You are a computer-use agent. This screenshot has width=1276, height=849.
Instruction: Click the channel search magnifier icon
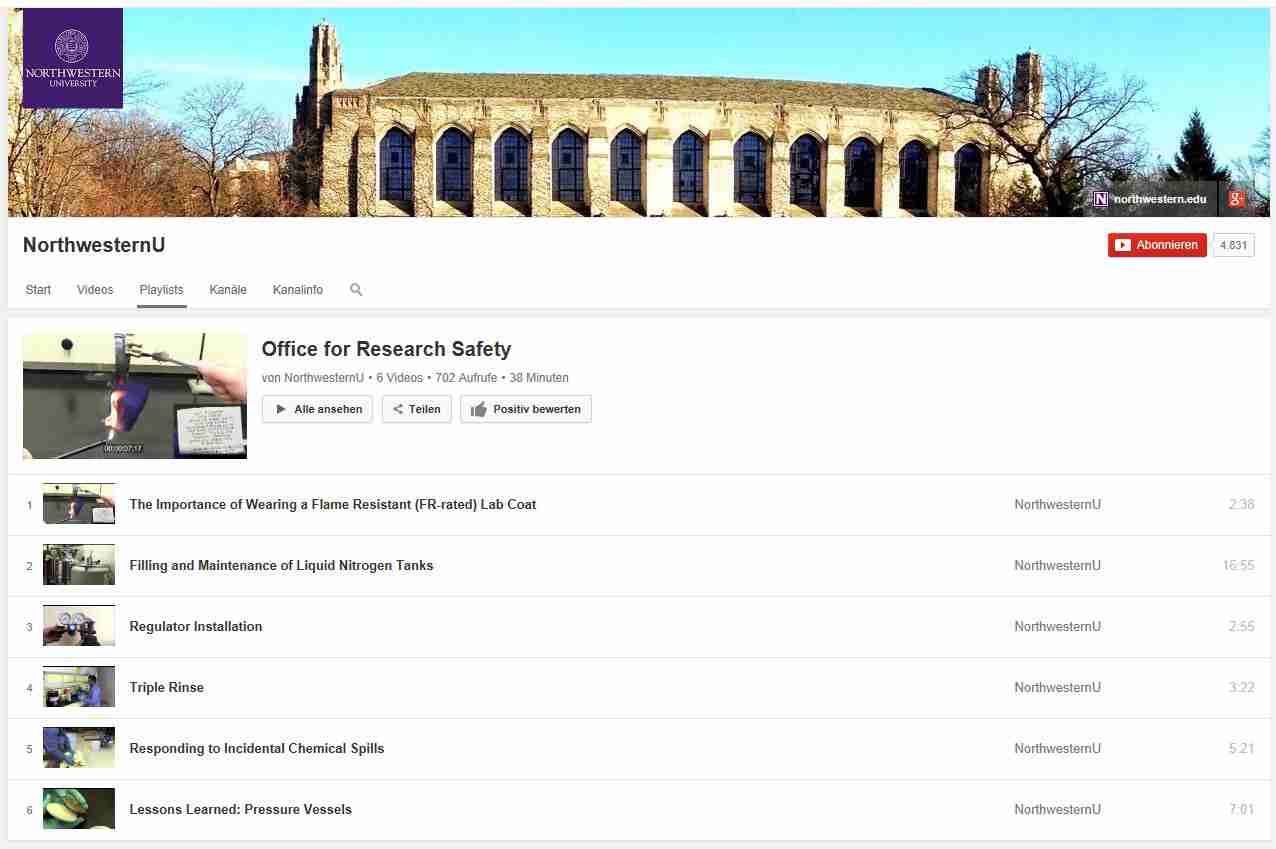coord(356,290)
